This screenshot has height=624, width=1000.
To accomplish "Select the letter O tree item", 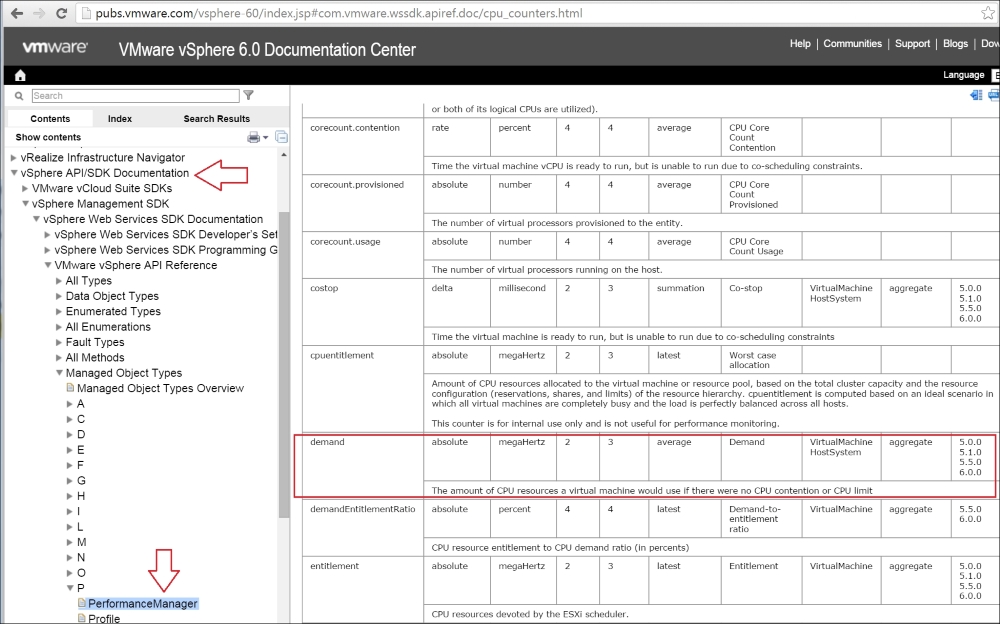I will click(81, 572).
